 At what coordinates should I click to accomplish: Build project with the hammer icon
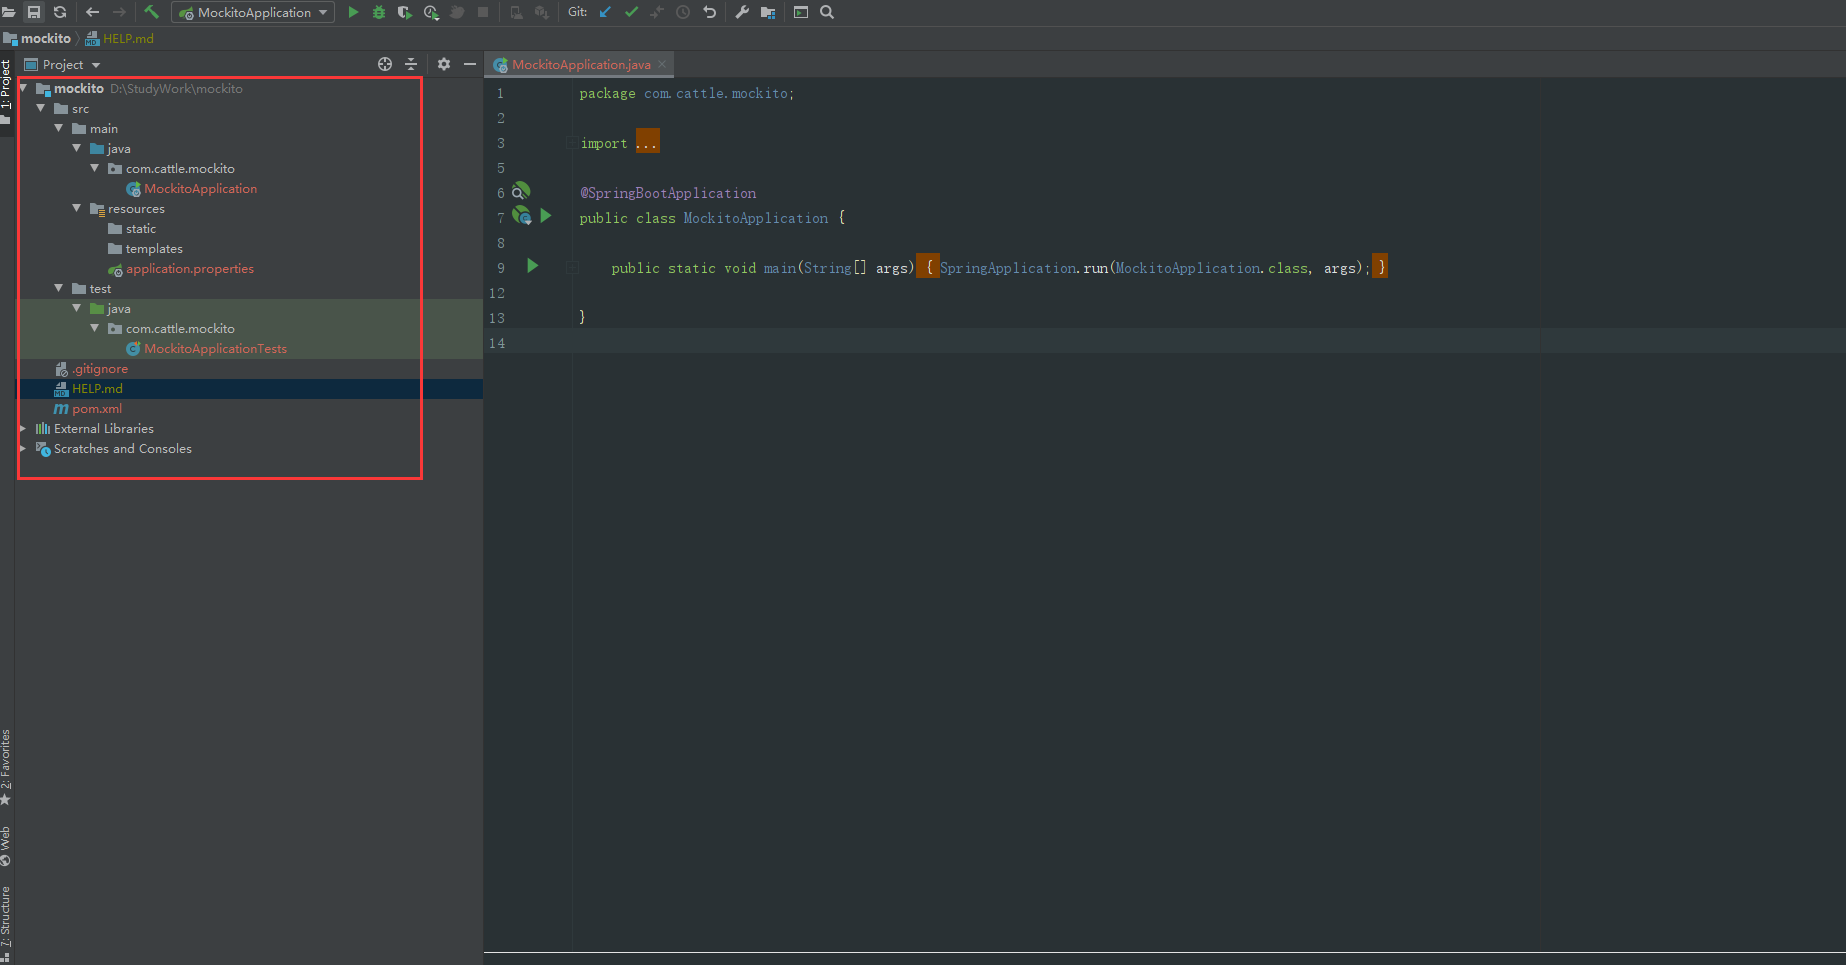152,12
